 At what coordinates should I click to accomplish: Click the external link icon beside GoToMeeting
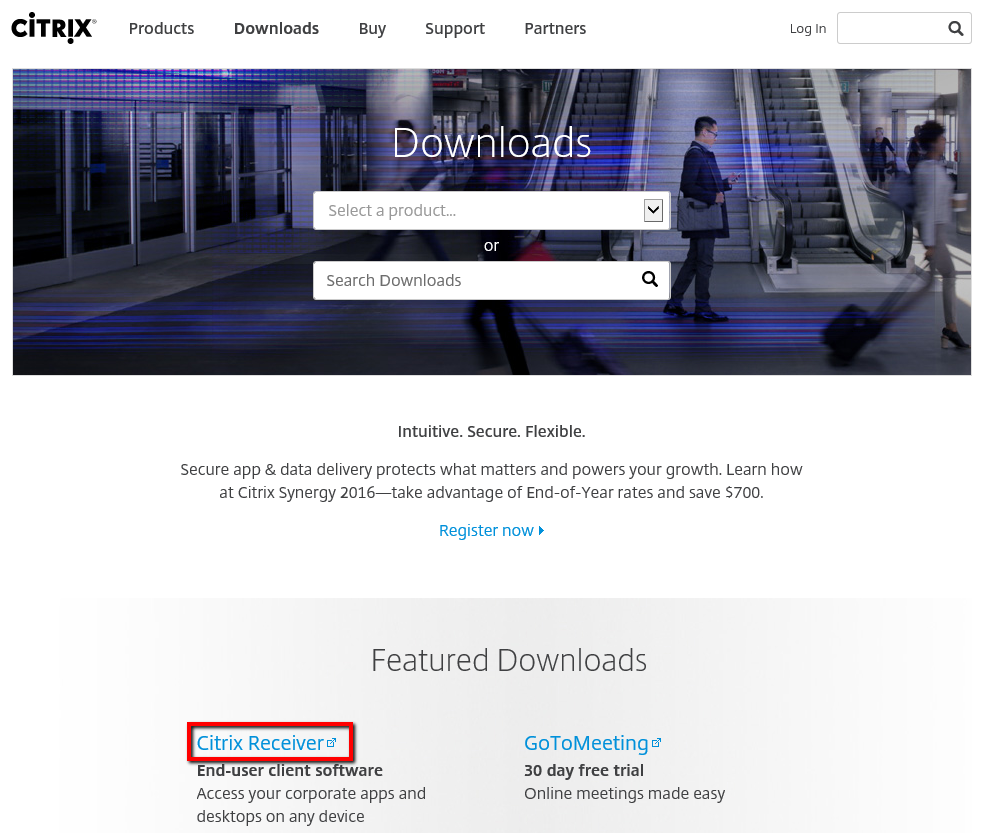click(657, 743)
